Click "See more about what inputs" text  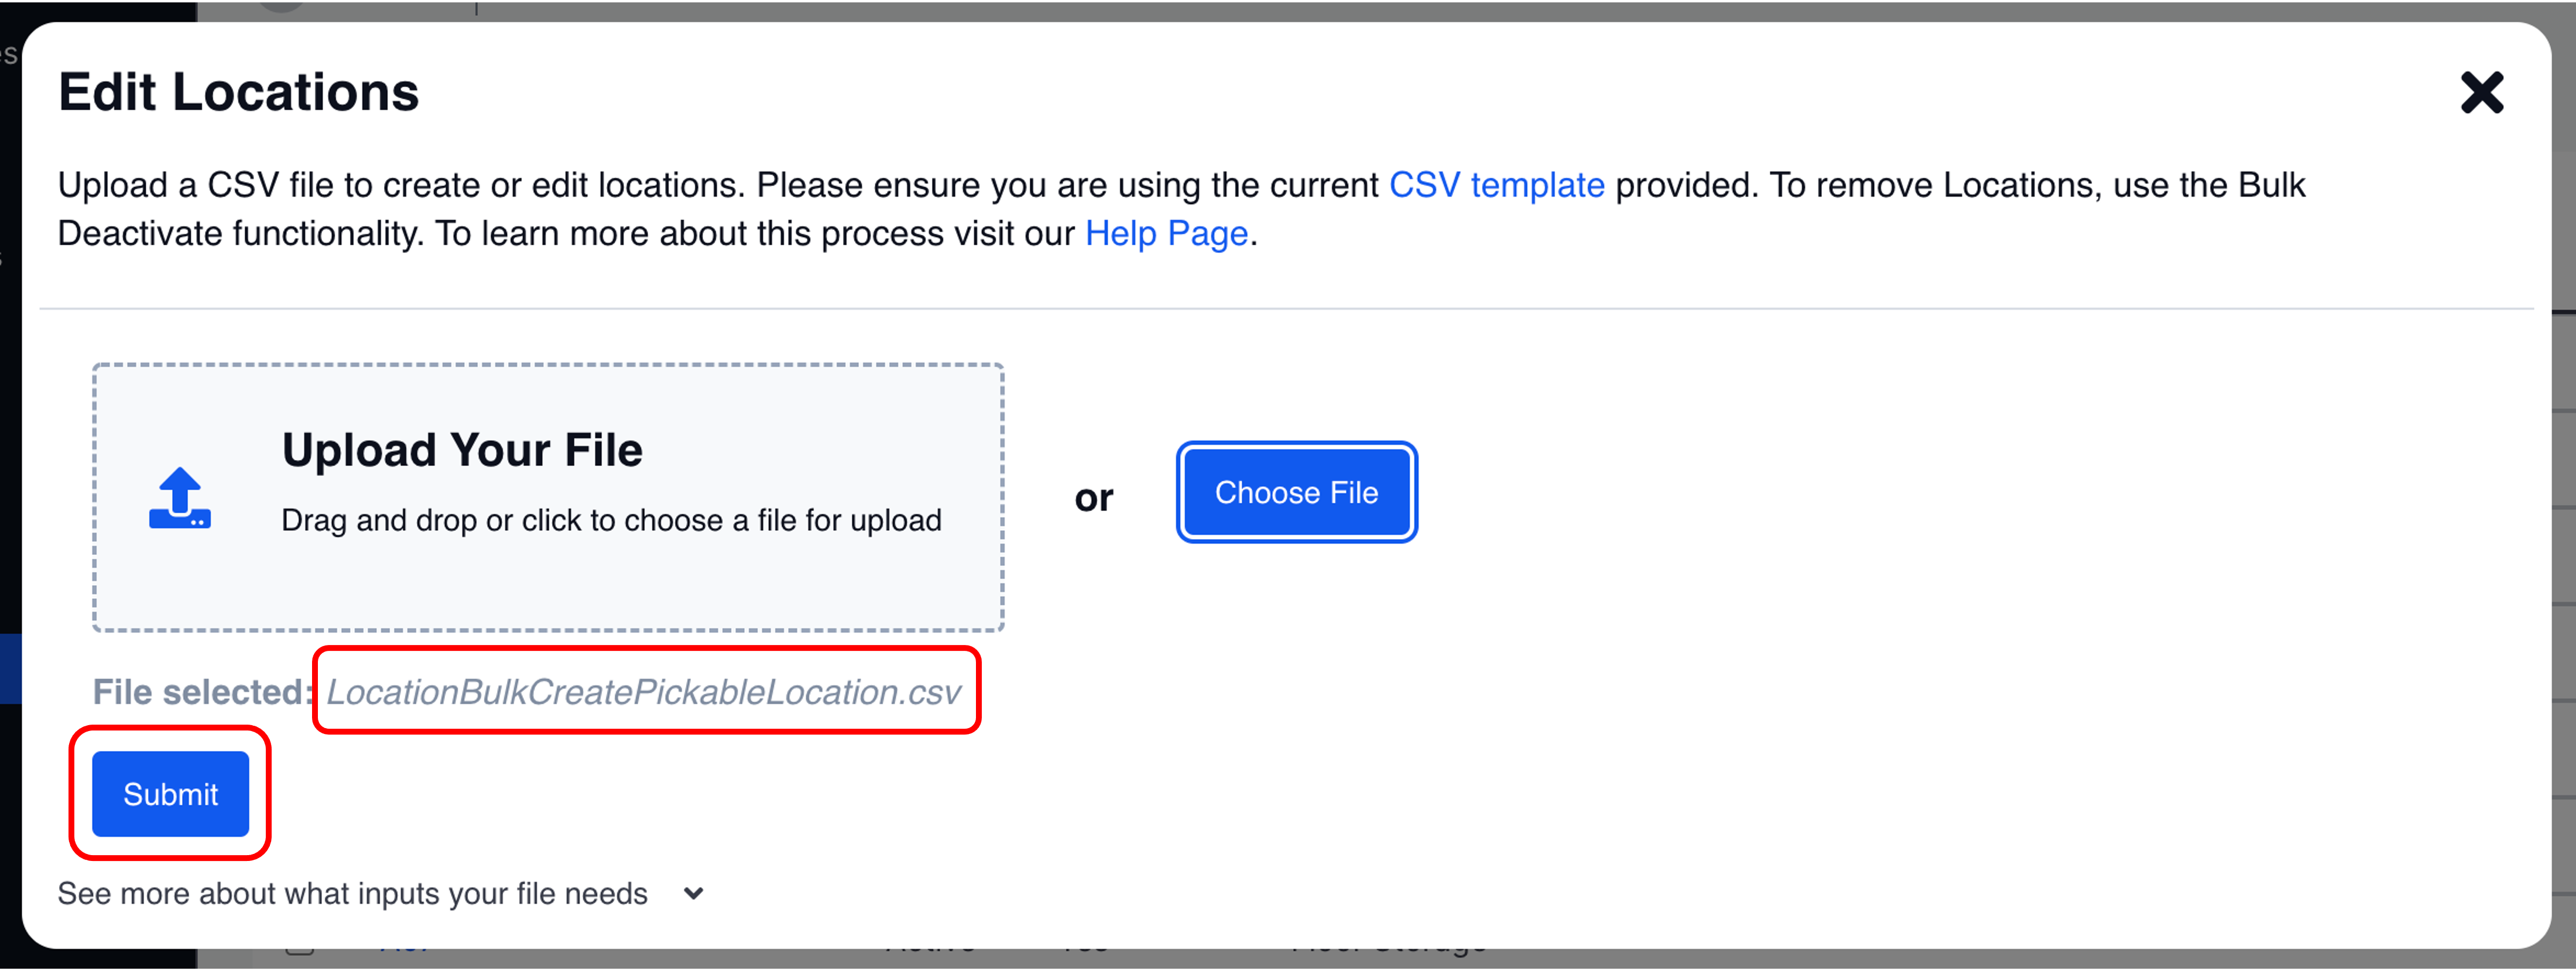click(x=352, y=893)
